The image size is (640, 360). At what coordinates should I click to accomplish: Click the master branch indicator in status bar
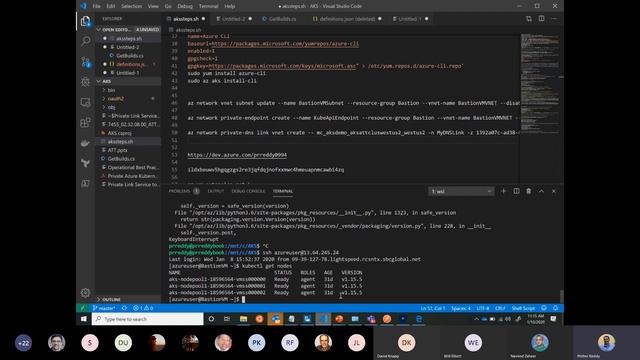point(104,308)
